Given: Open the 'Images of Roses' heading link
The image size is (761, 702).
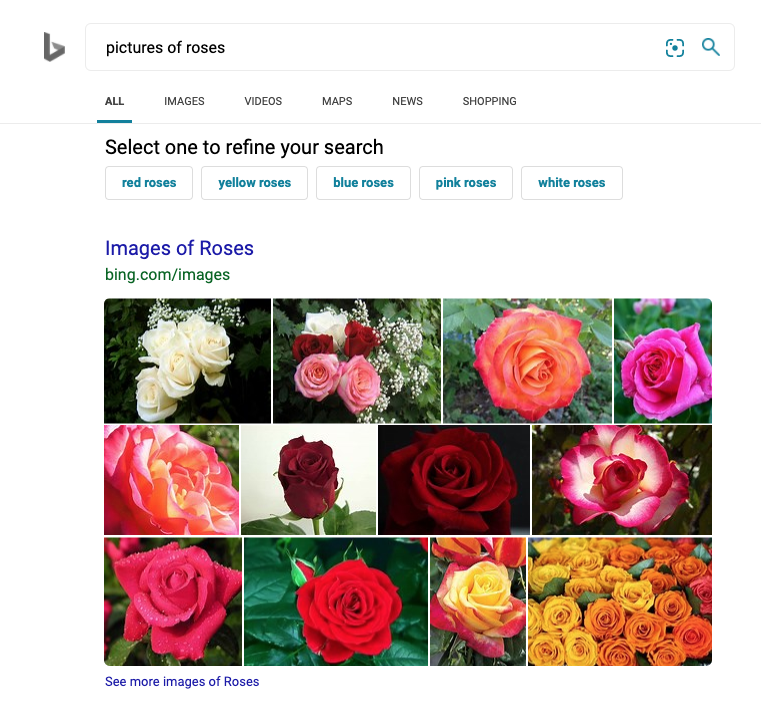Looking at the screenshot, I should (x=179, y=248).
